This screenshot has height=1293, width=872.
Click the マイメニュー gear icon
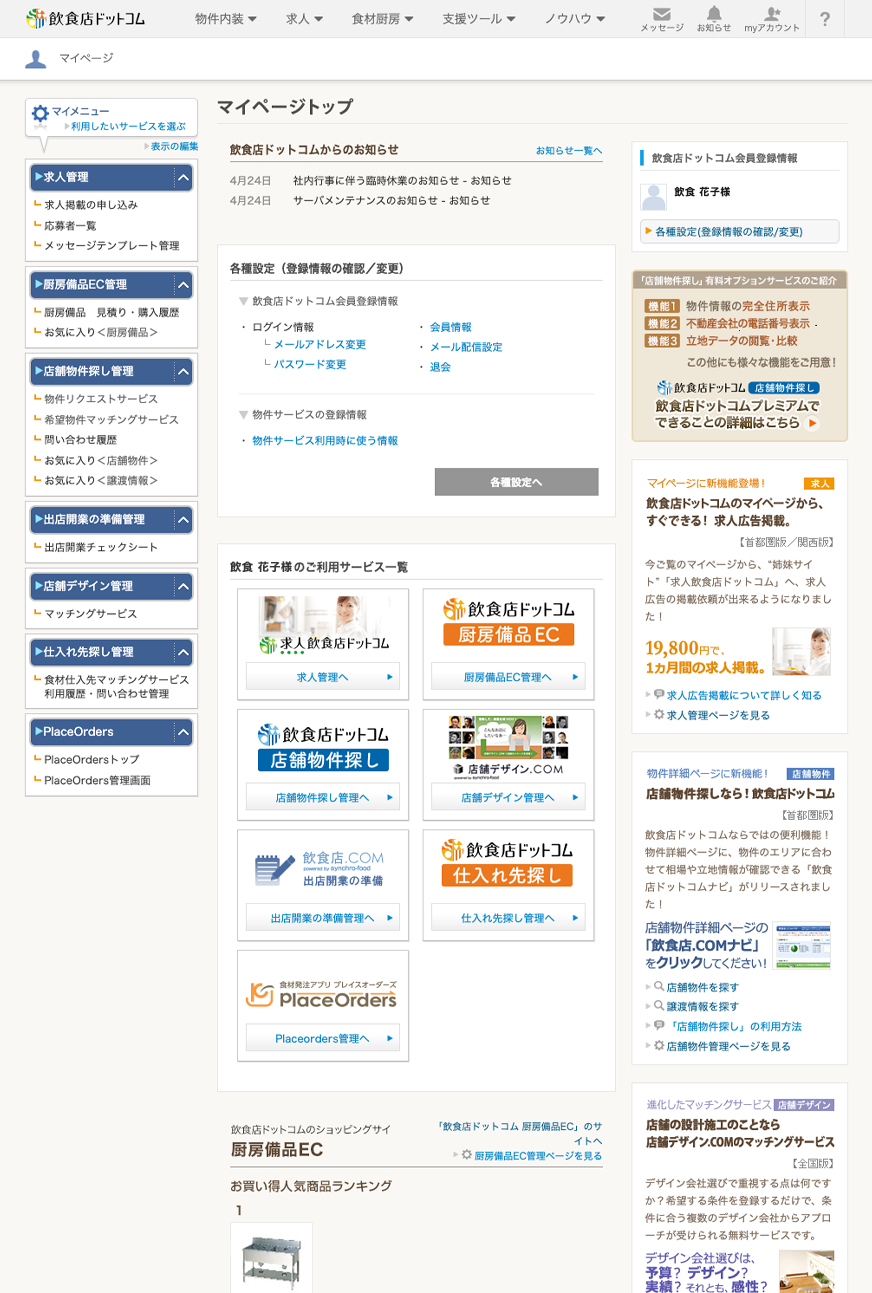point(40,114)
